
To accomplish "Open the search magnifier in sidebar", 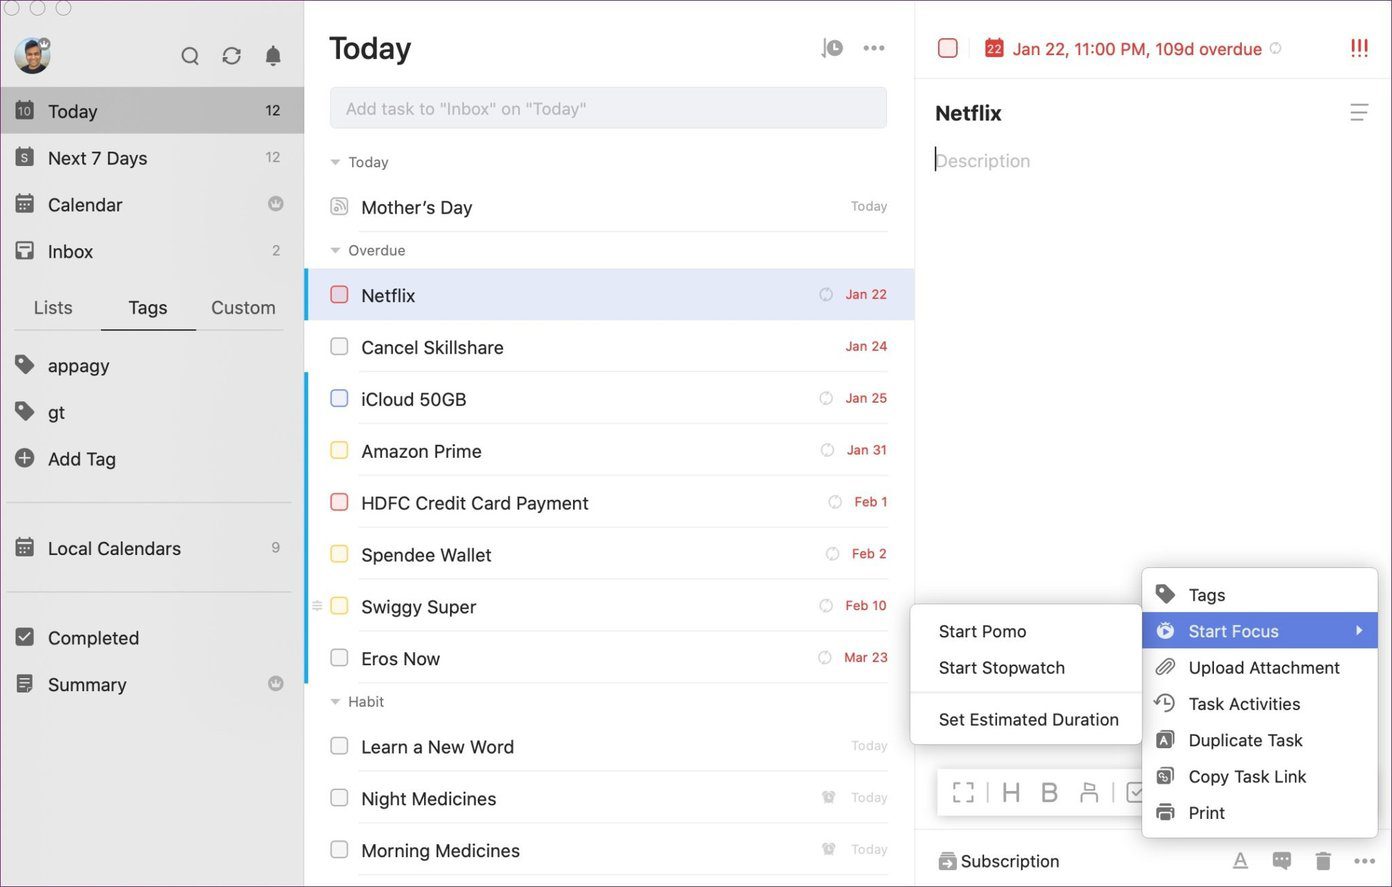I will pyautogui.click(x=190, y=56).
